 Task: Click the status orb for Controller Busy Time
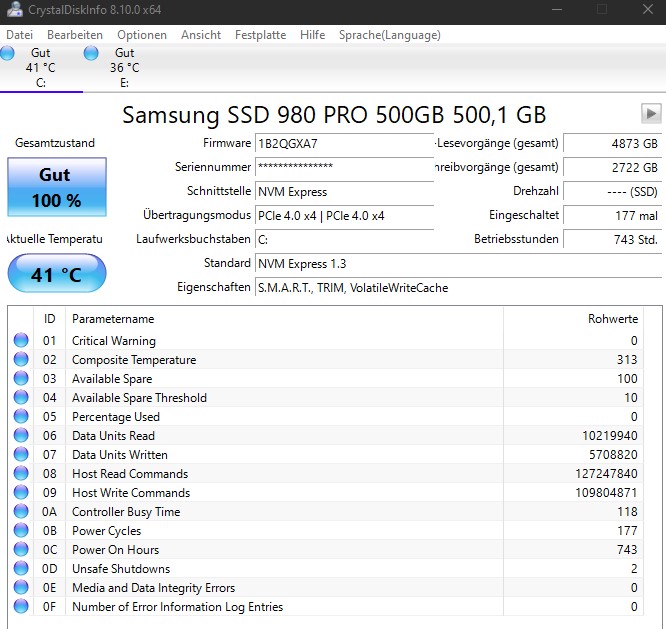21,511
